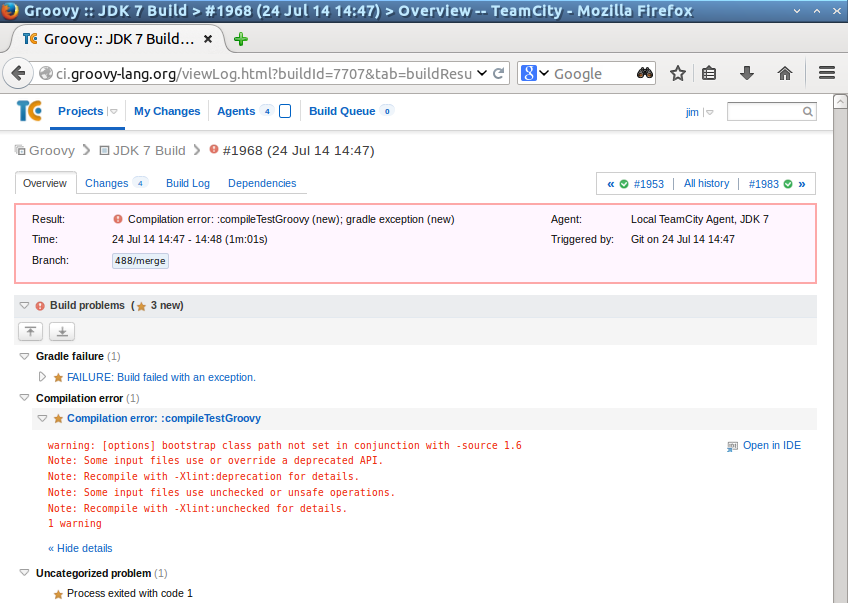The width and height of the screenshot is (848, 603).
Task: Open the jim user dropdown arrow
Action: tap(710, 112)
